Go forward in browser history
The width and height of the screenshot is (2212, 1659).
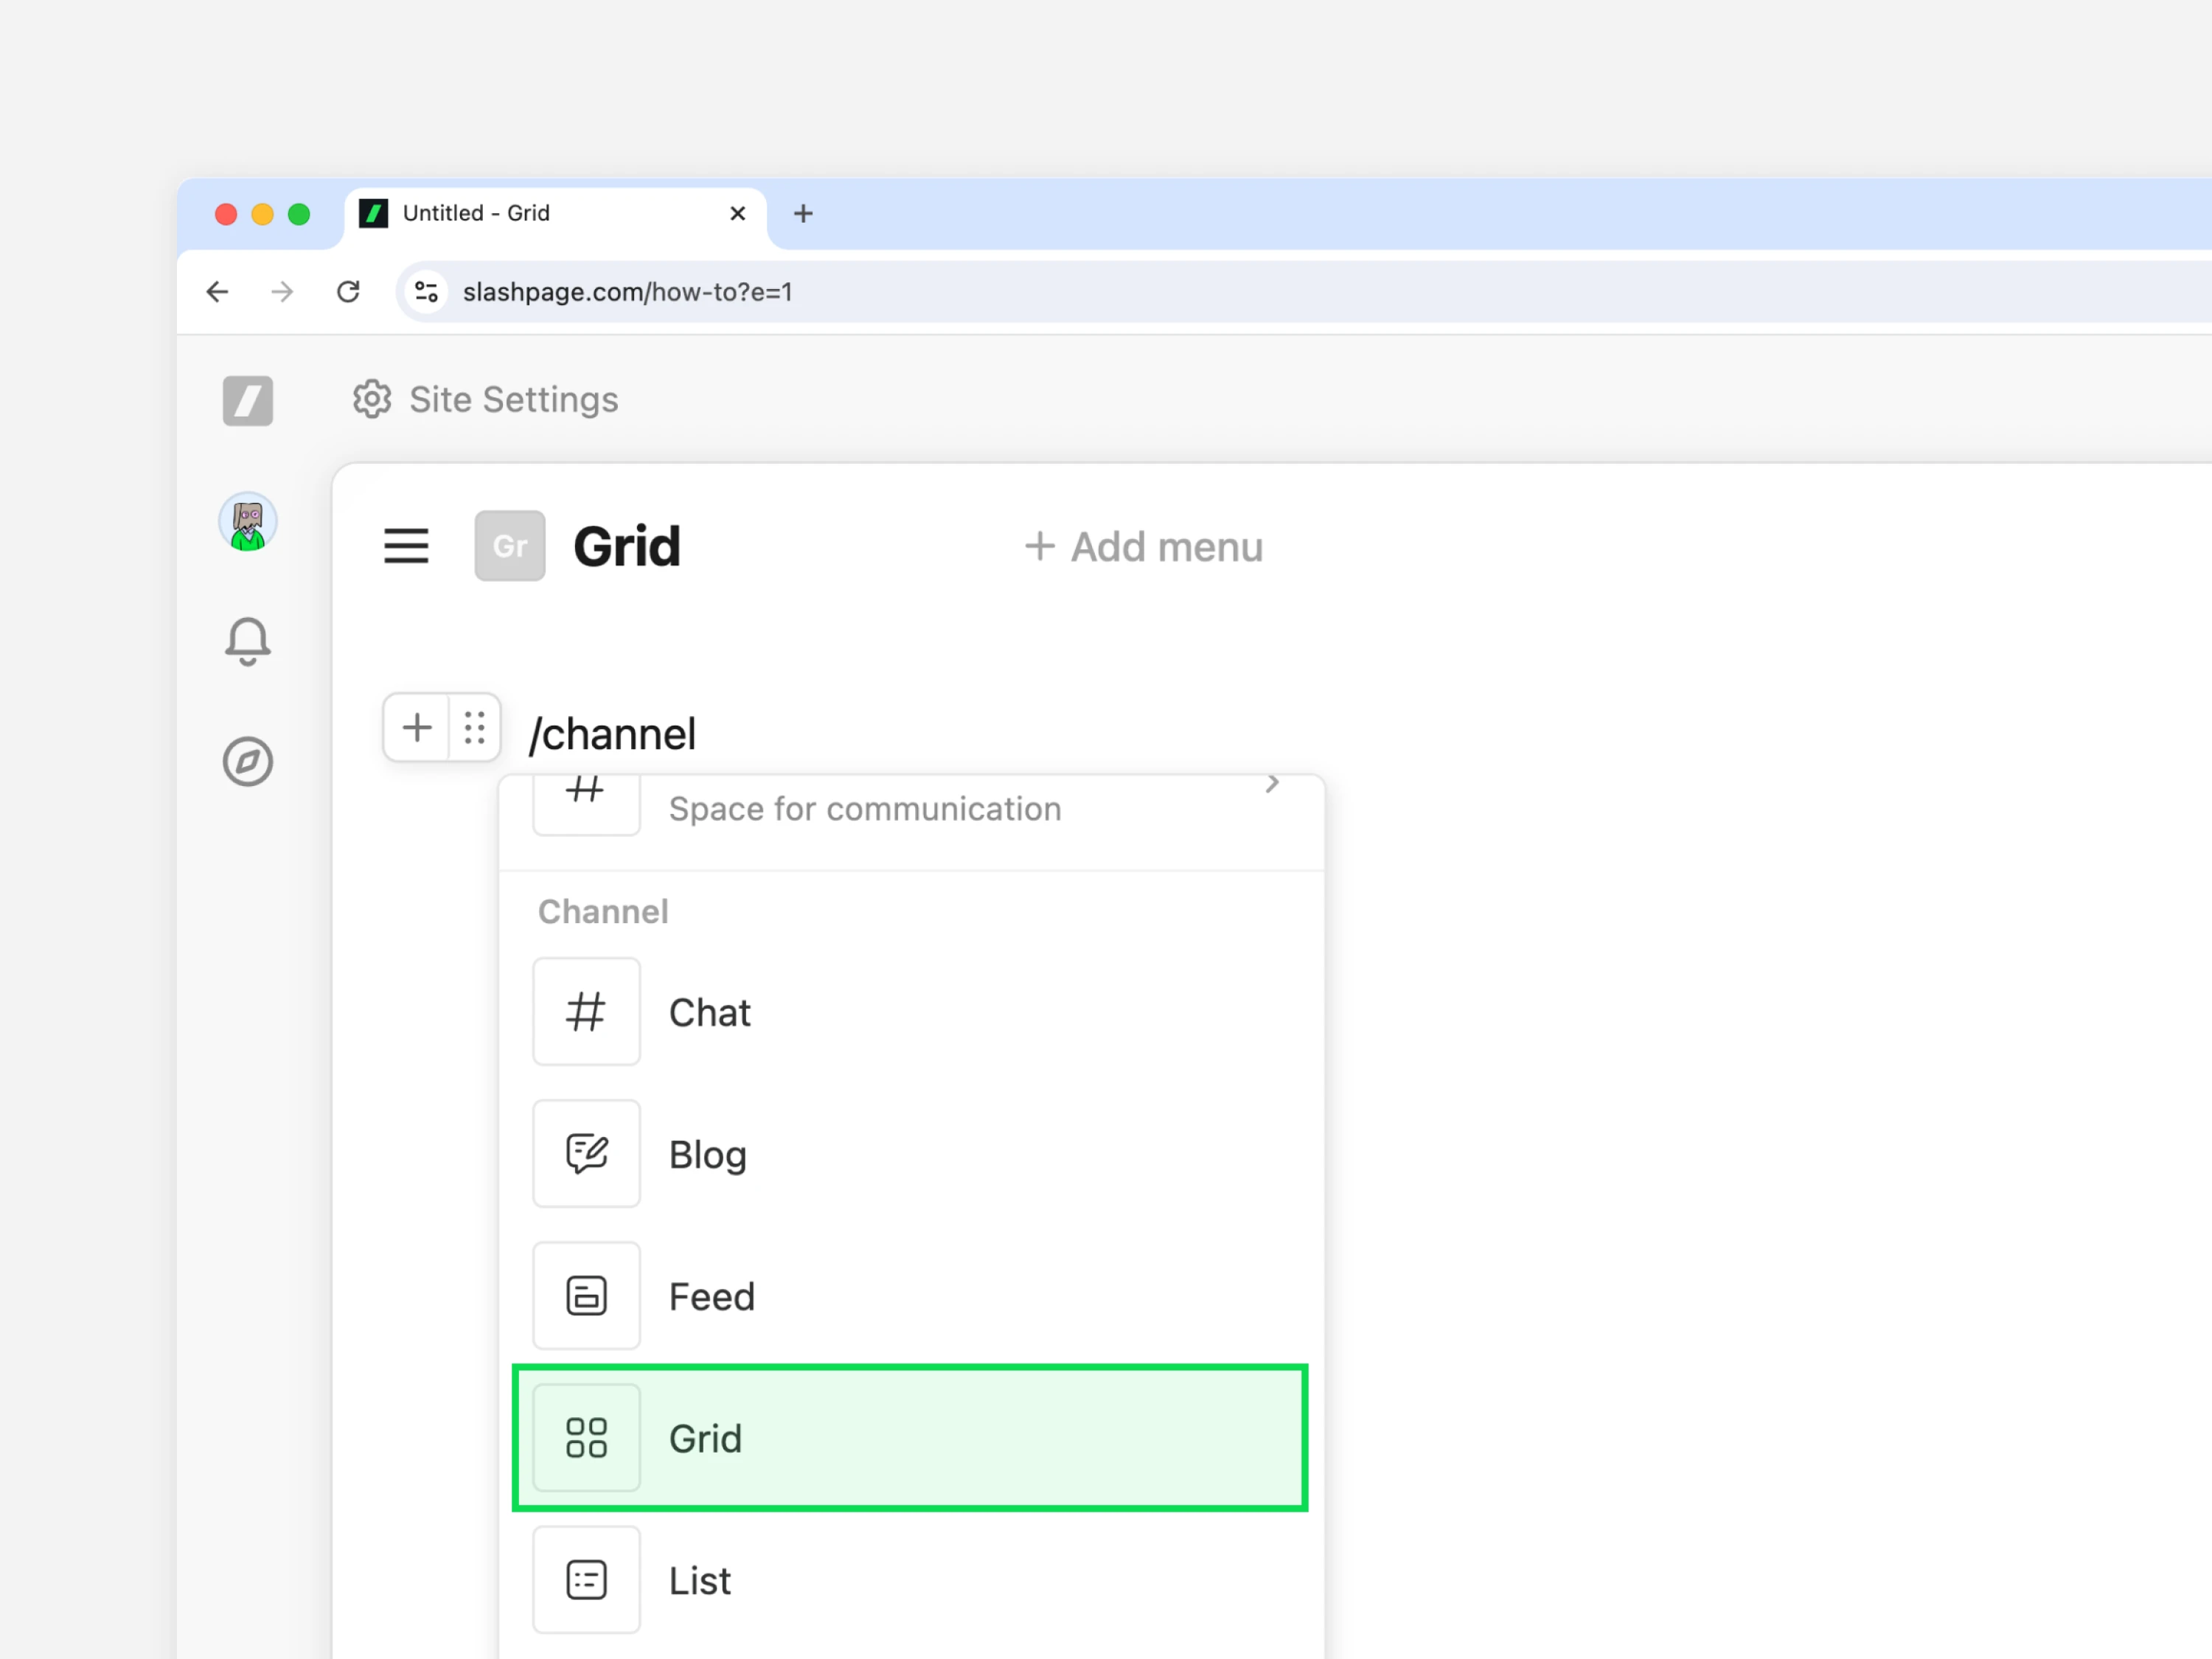[283, 291]
